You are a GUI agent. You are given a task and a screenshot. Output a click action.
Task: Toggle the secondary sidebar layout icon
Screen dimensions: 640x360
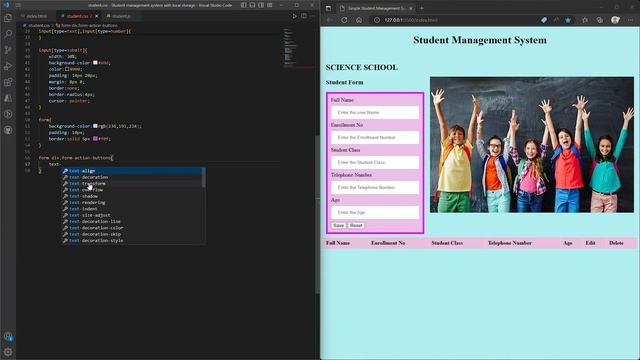[x=261, y=5]
